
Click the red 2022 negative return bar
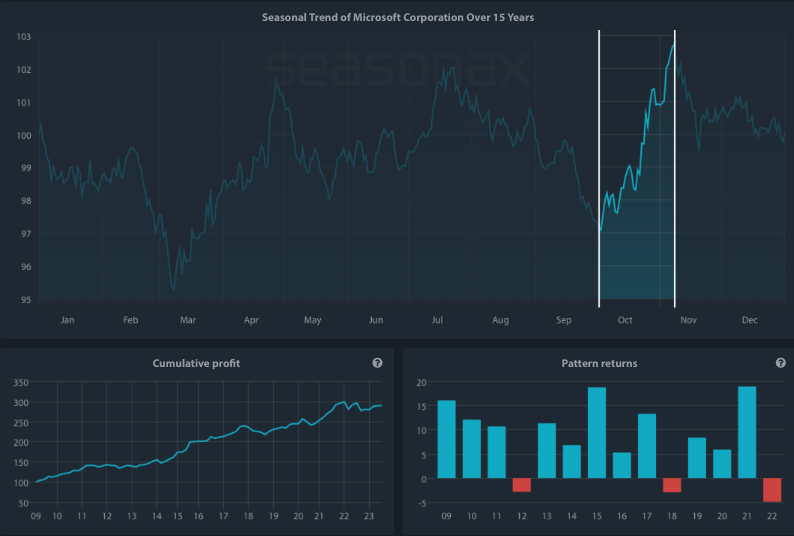pos(772,490)
